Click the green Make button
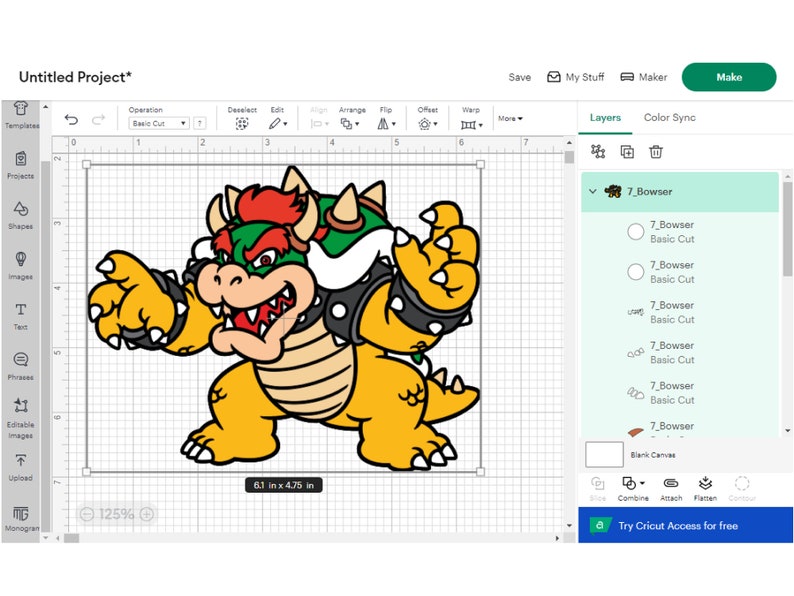 pos(729,77)
